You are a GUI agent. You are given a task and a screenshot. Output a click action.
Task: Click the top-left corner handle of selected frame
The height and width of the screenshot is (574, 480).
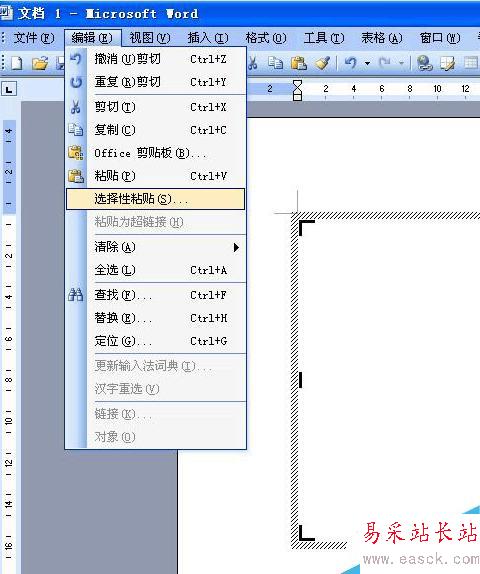click(307, 228)
